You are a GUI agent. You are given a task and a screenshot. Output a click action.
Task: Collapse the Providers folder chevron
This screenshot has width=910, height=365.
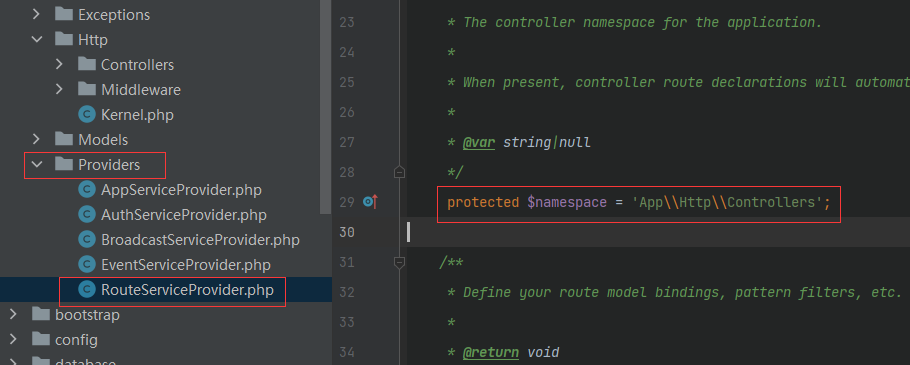[x=37, y=165]
